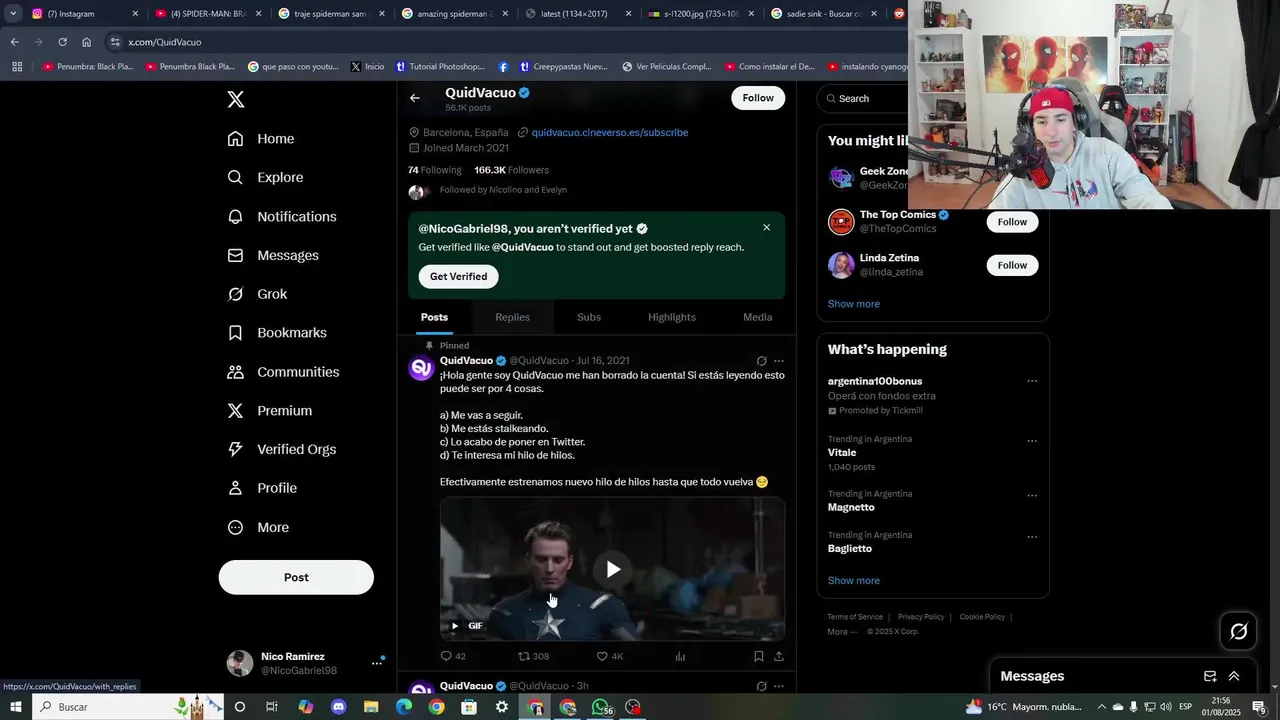Image resolution: width=1280 pixels, height=720 pixels.
Task: Open options for Vitale trend
Action: pos(1032,441)
